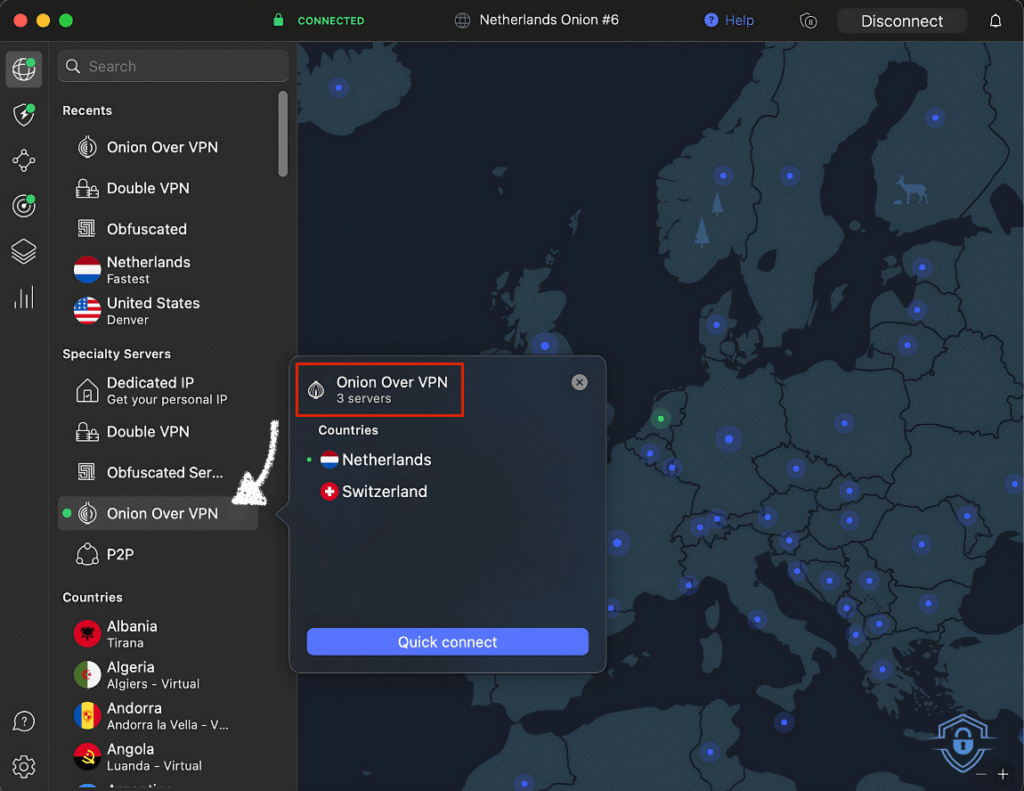Select Angola Luanda - Virtual
The height and width of the screenshot is (791, 1024).
pos(158,756)
